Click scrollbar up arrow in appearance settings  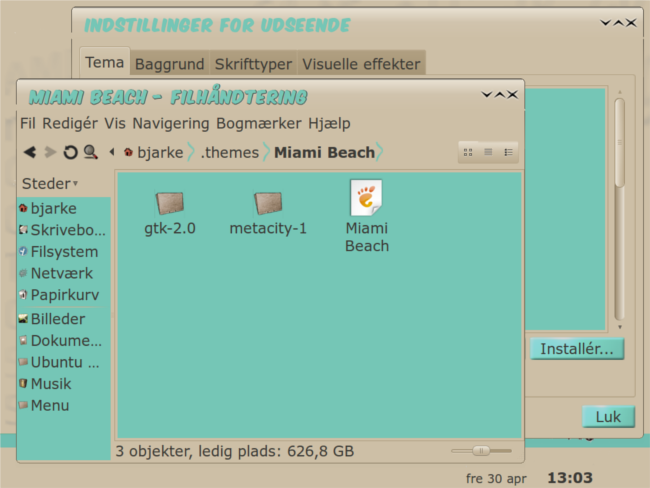coord(620,92)
